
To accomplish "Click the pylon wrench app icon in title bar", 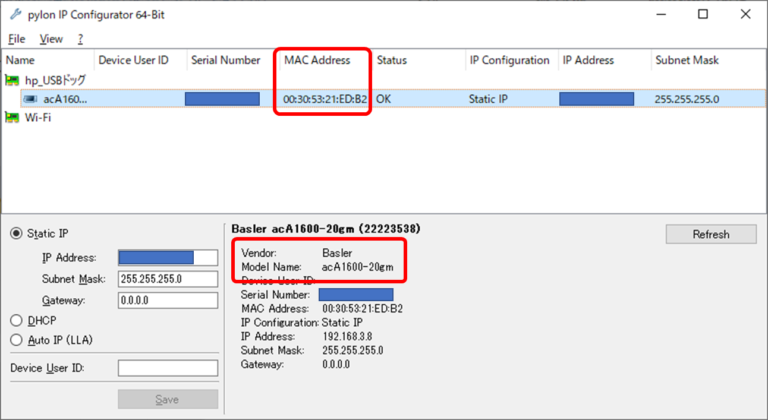I will 15,15.
